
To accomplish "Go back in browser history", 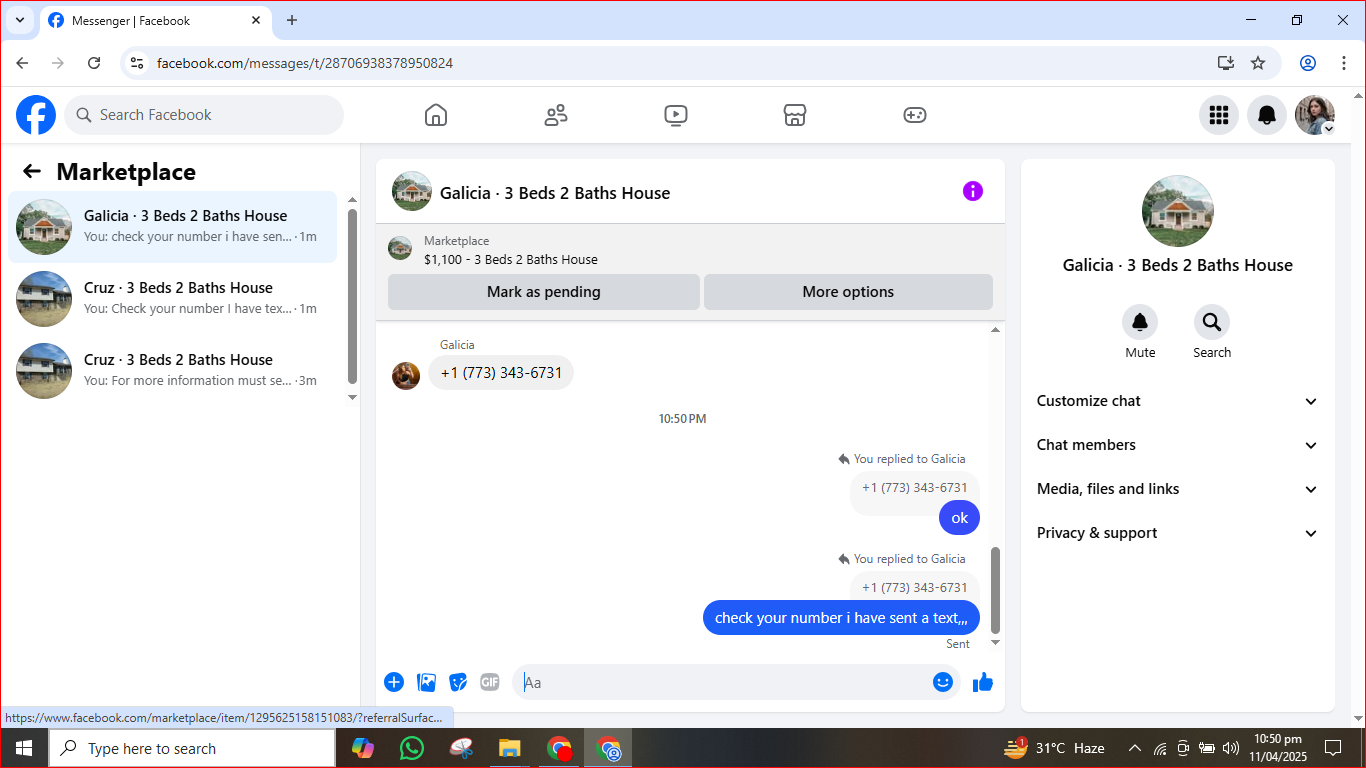I will pos(22,63).
